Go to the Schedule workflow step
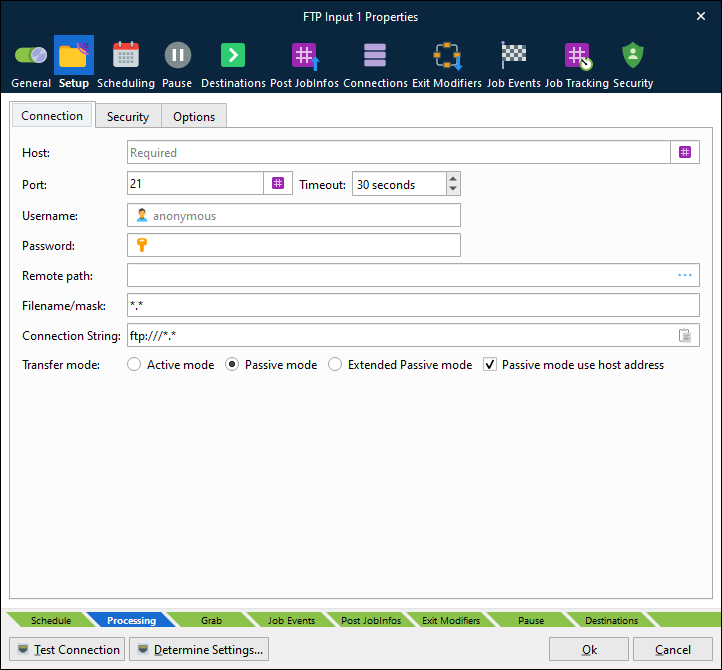 pos(51,620)
